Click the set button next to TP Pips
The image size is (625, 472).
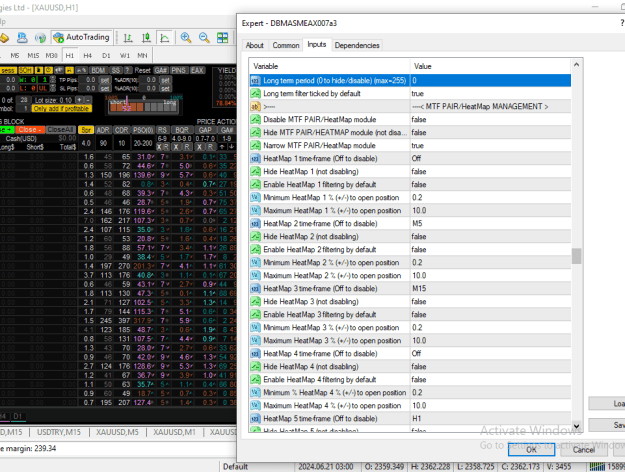(x=105, y=80)
